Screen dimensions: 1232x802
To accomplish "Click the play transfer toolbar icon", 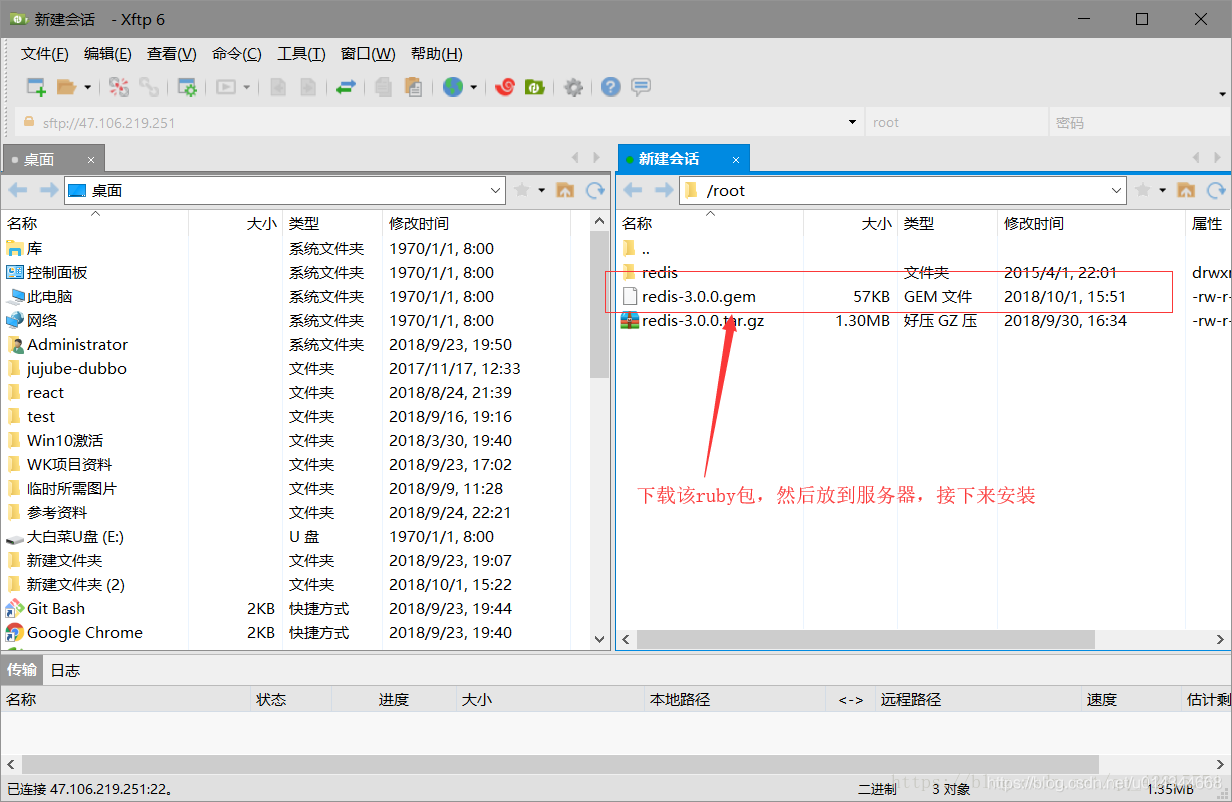I will [225, 87].
